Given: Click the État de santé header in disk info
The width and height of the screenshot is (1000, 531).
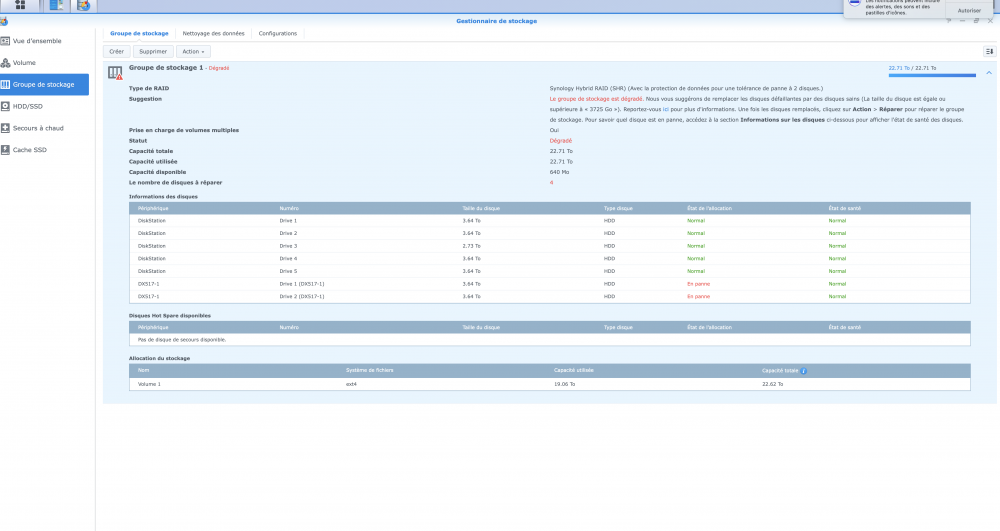Looking at the screenshot, I should 844,208.
